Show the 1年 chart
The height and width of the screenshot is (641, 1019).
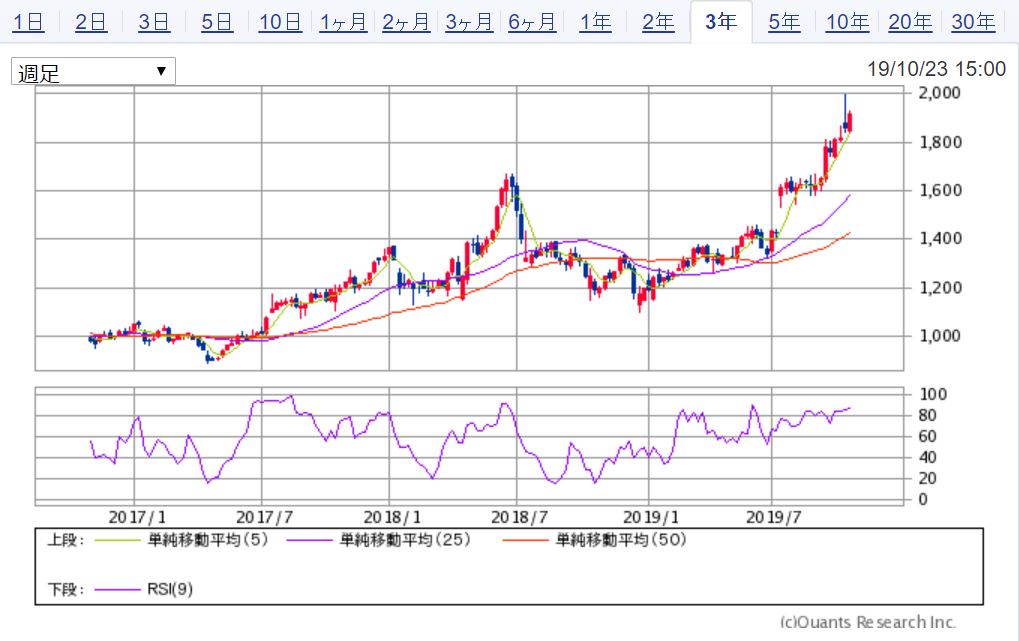coord(595,22)
